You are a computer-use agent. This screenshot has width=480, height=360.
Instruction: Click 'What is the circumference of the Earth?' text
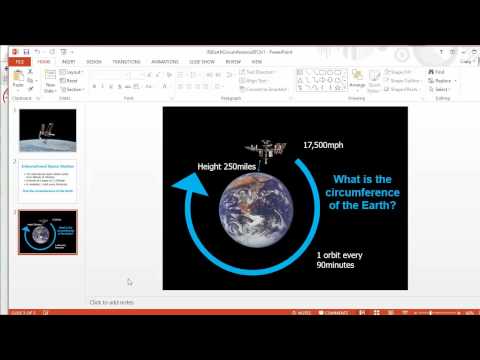(362, 192)
